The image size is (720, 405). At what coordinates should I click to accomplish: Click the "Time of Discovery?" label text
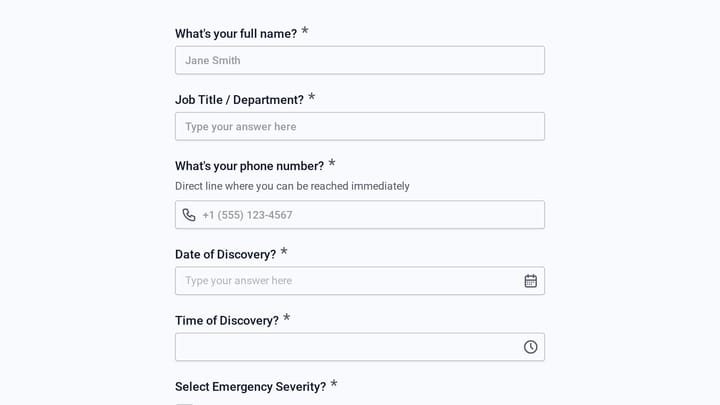227,321
